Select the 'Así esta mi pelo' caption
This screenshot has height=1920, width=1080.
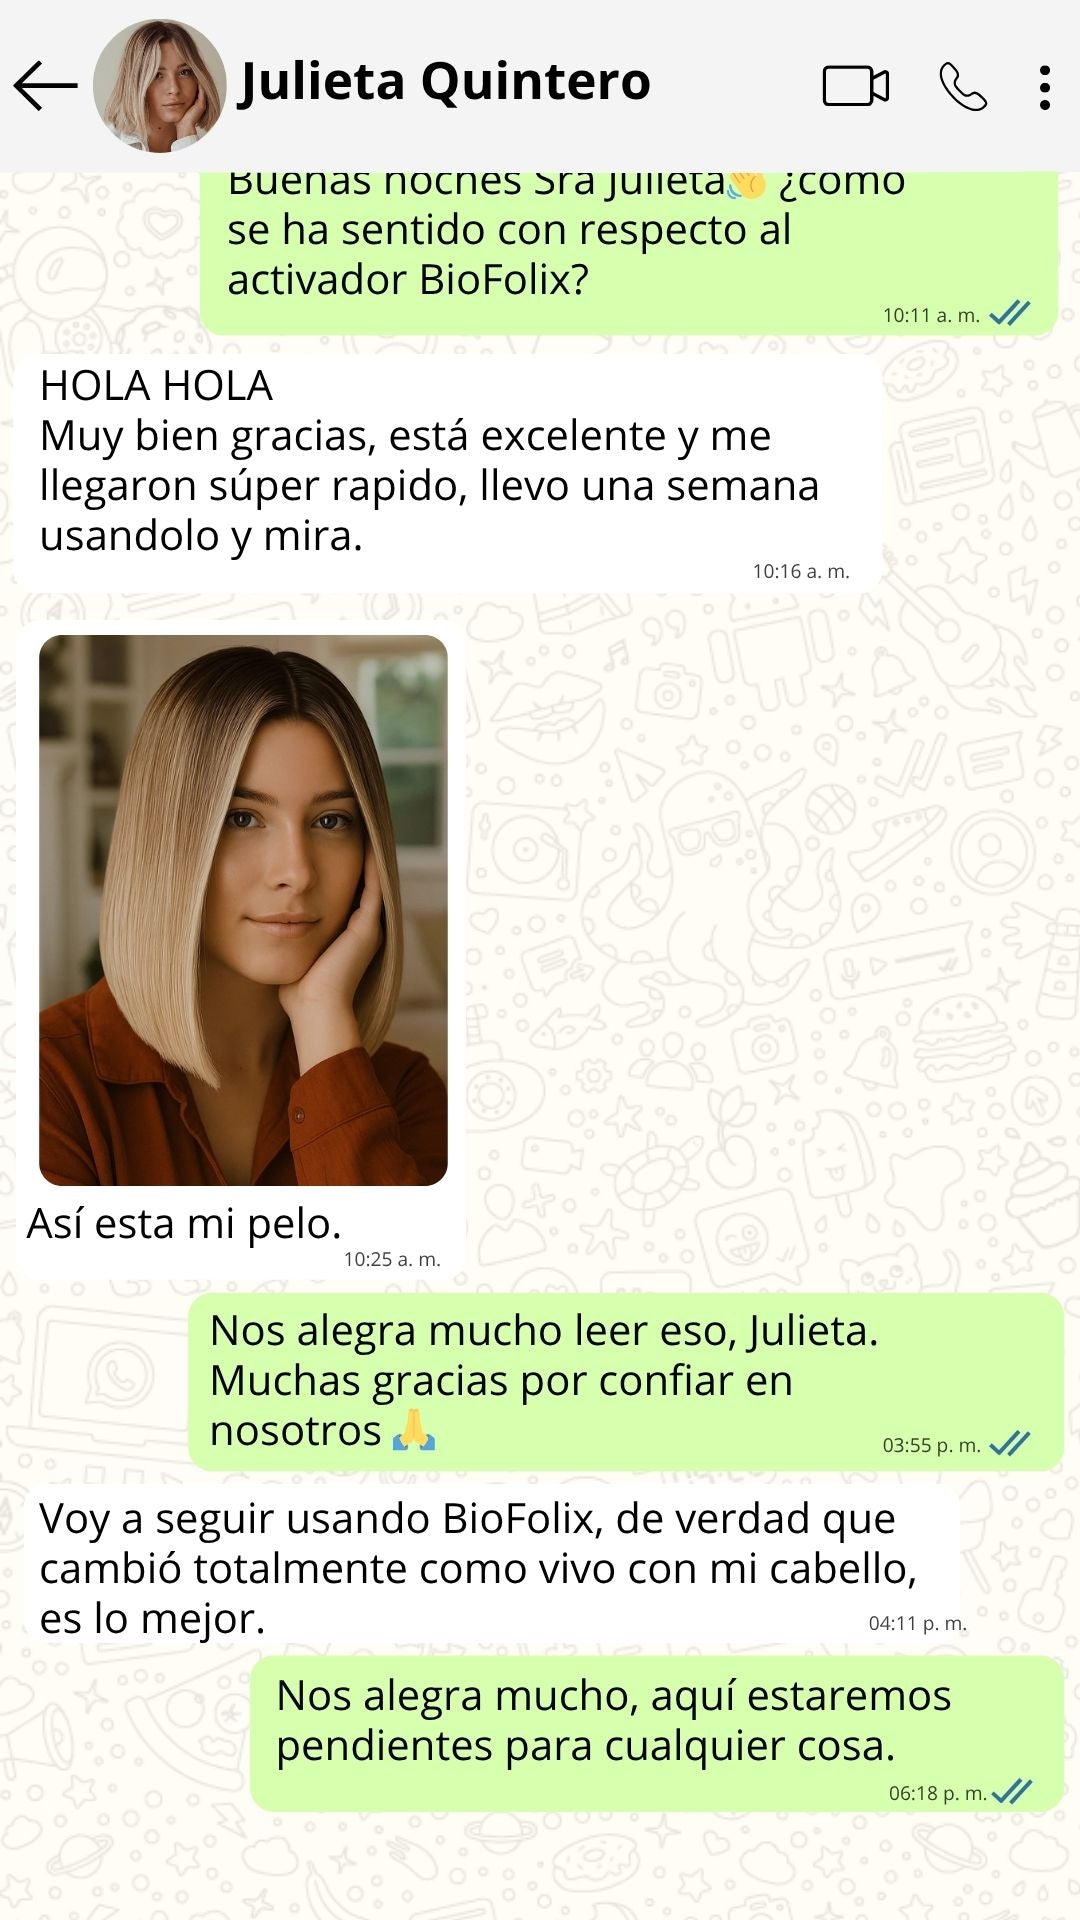[184, 1223]
